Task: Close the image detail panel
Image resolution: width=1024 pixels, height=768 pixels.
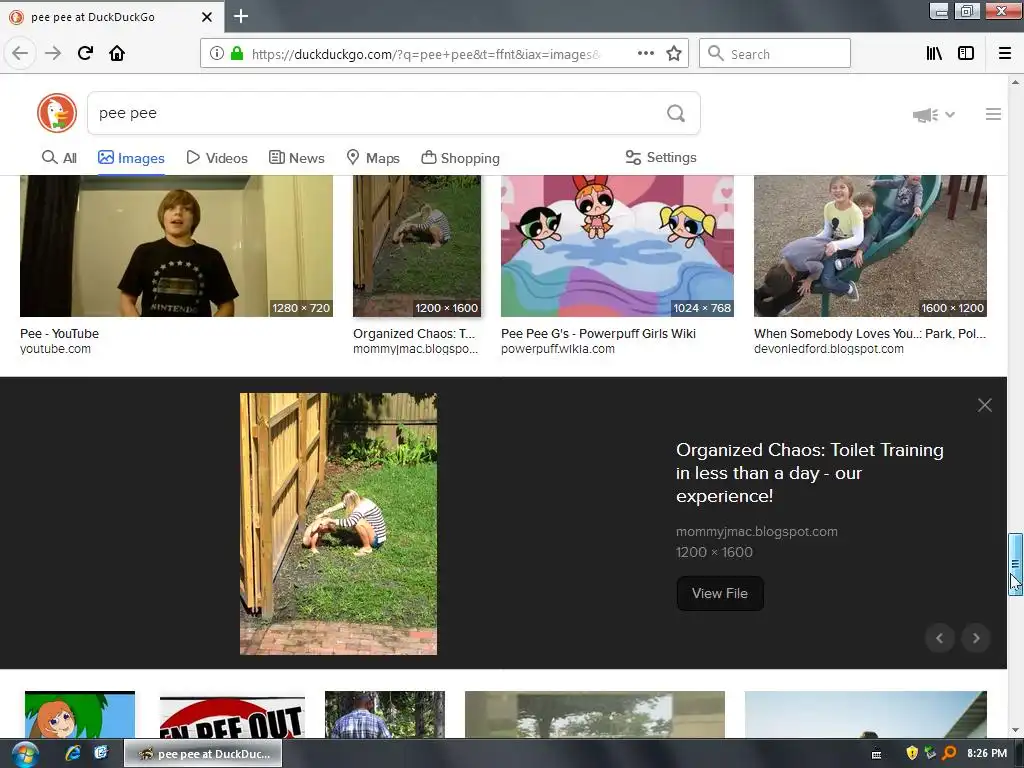Action: [985, 405]
